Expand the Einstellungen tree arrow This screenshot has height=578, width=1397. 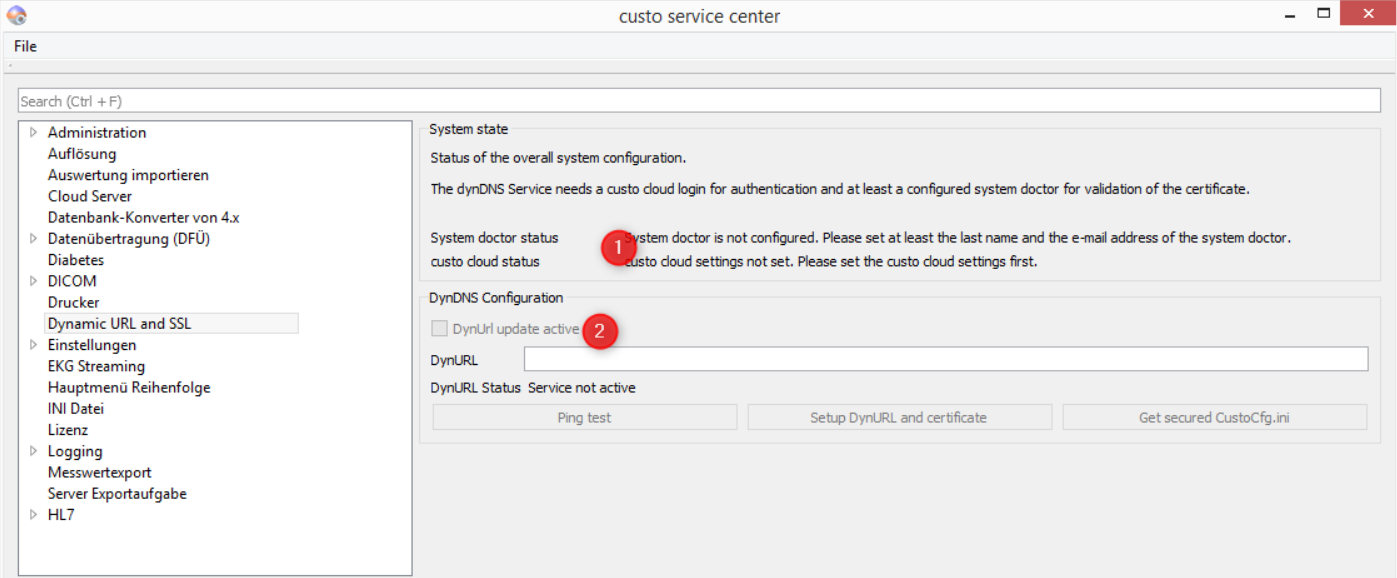click(33, 345)
